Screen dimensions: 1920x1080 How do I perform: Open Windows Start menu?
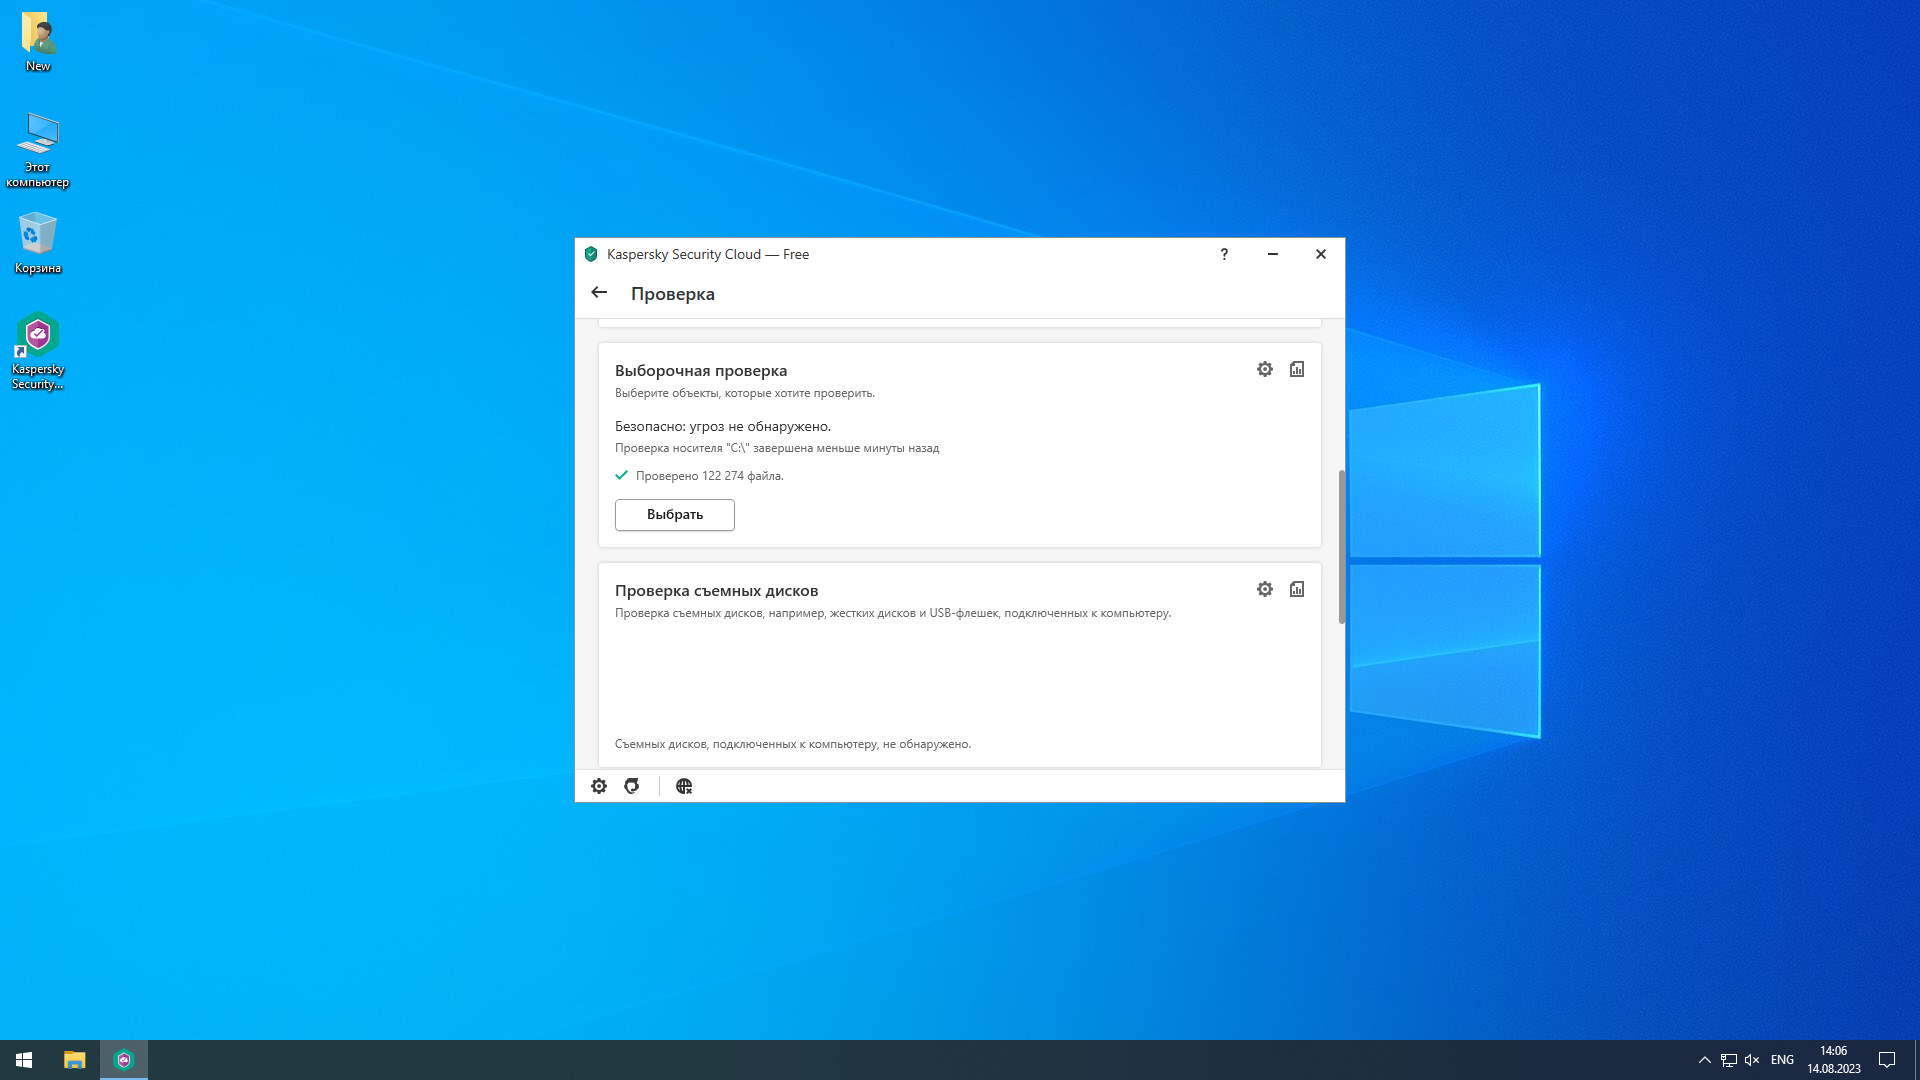[x=24, y=1059]
